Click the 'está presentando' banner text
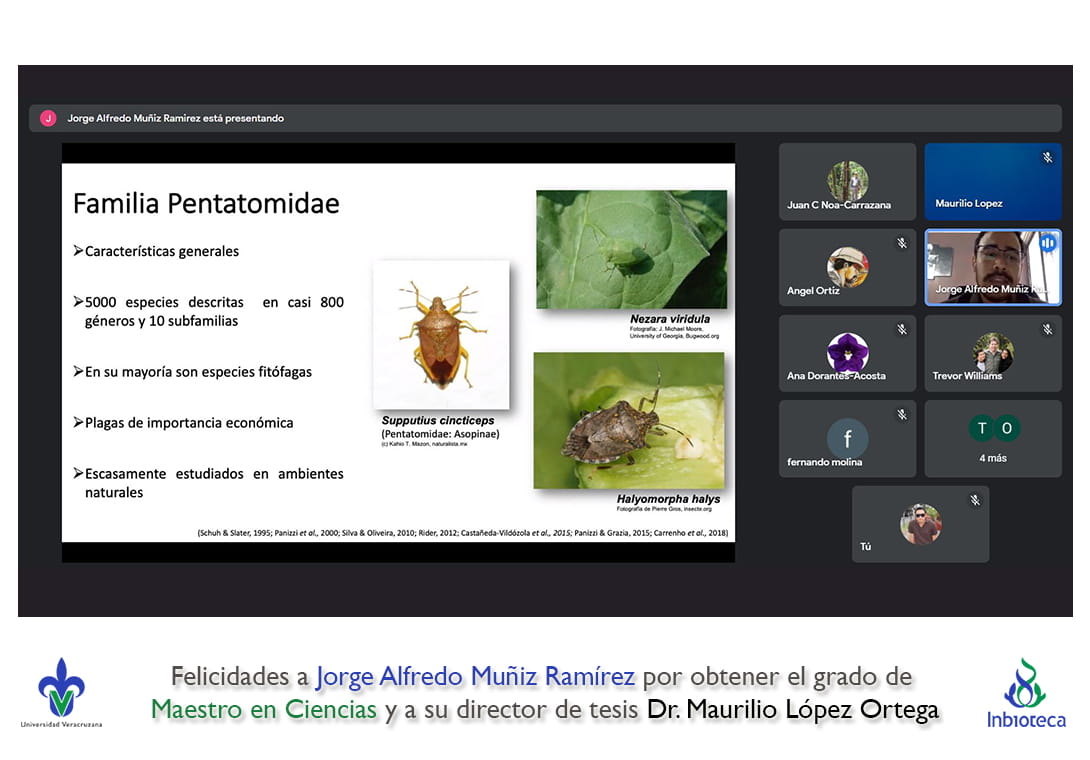Screen dimensions: 1090x760 tap(175, 118)
